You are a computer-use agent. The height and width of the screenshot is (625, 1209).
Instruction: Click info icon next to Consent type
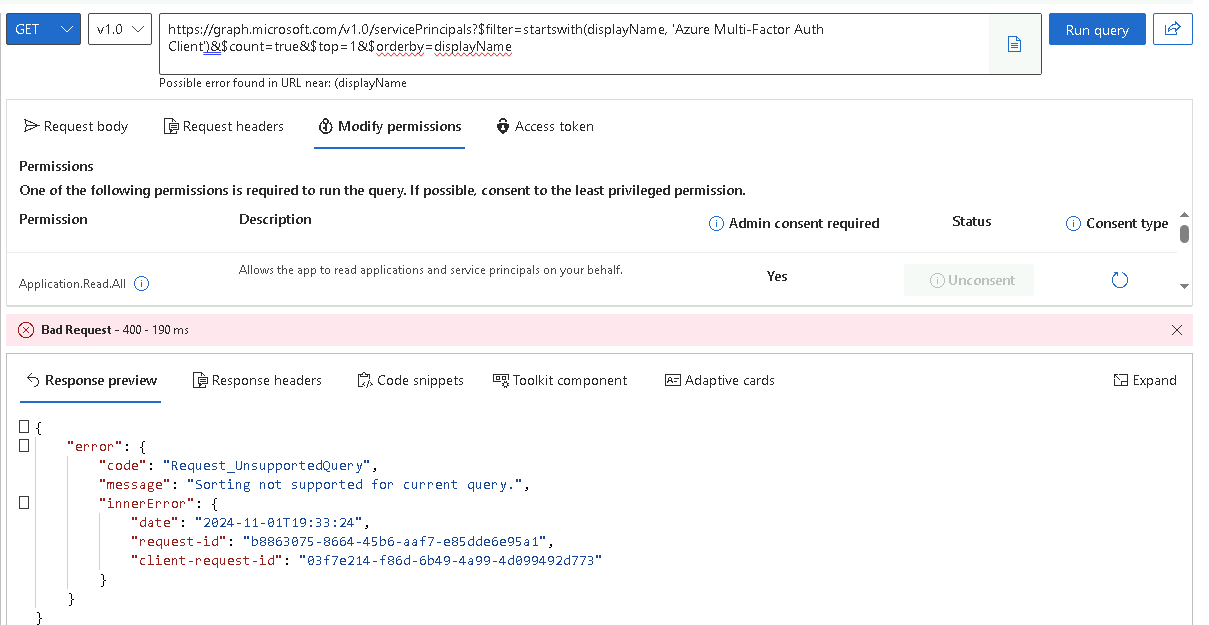(x=1073, y=223)
